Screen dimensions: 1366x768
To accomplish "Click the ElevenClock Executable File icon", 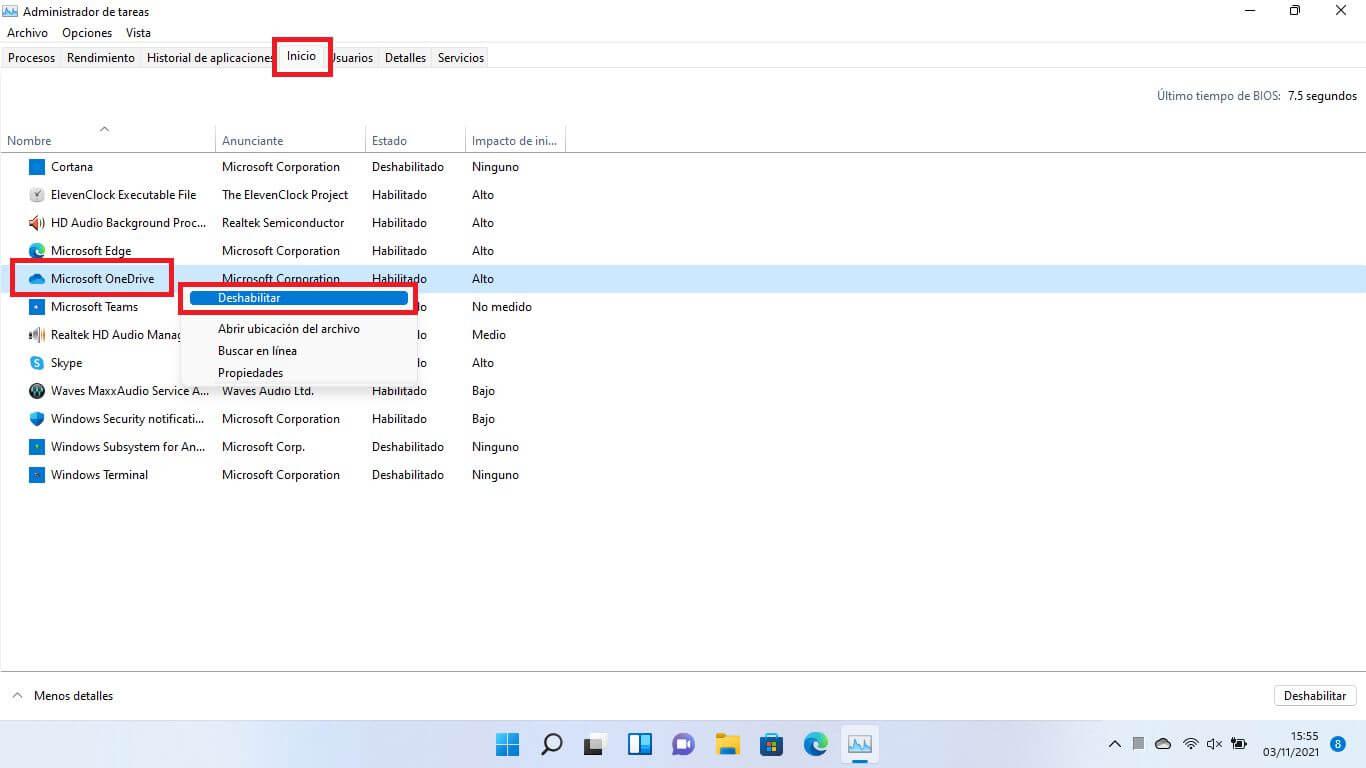I will click(x=37, y=195).
